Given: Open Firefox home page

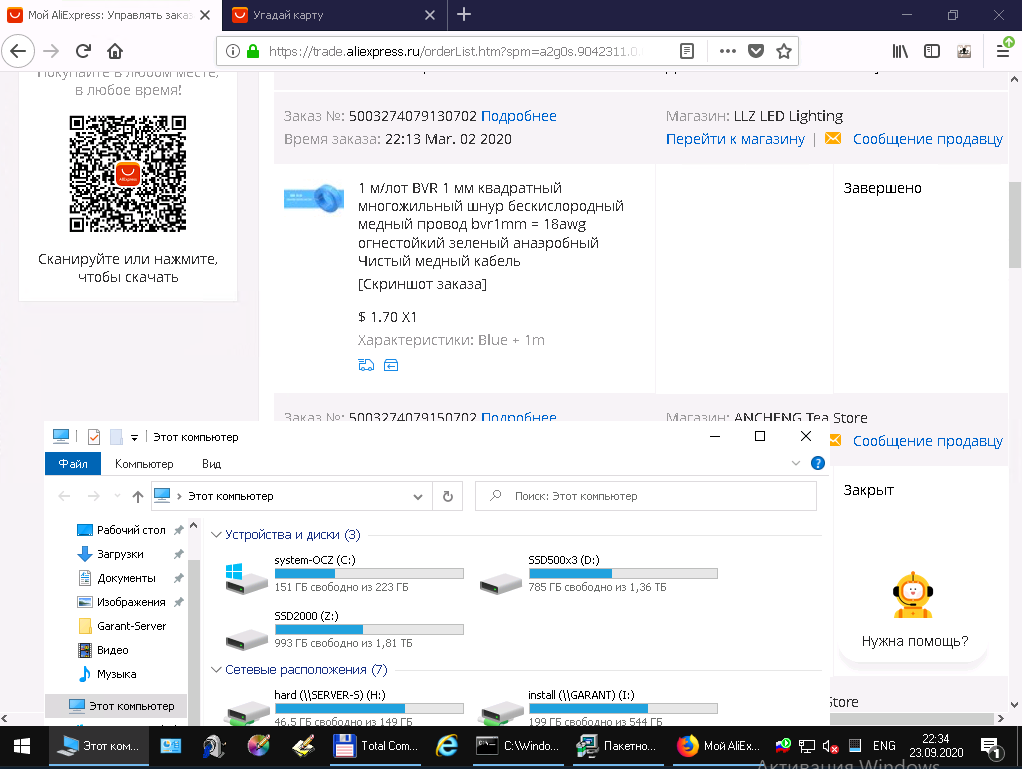Looking at the screenshot, I should coord(115,51).
